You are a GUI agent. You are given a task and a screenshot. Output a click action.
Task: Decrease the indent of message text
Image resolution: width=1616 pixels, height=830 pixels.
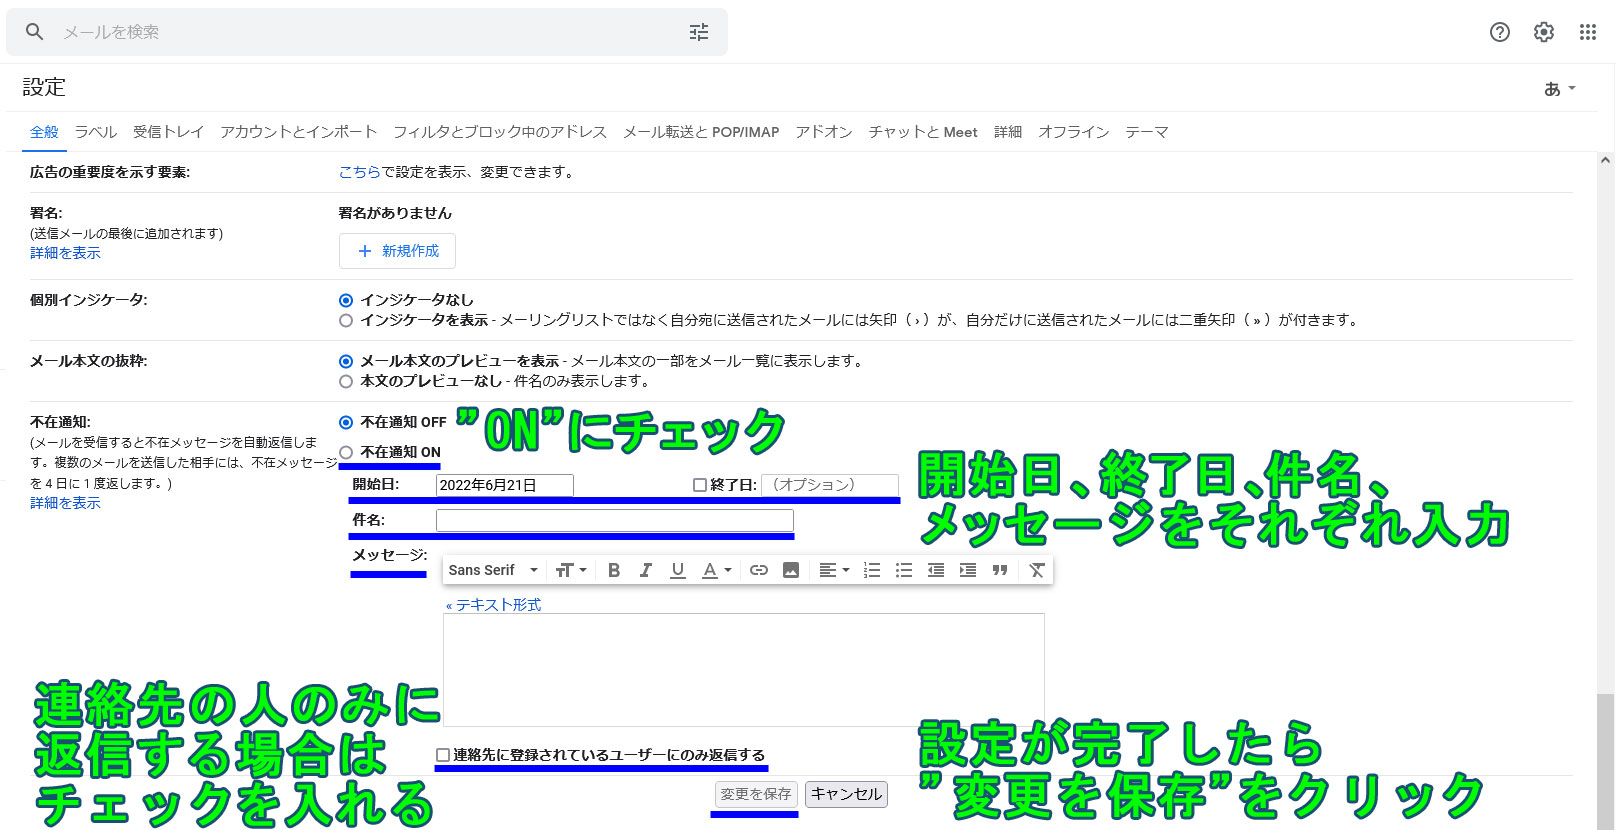point(936,570)
